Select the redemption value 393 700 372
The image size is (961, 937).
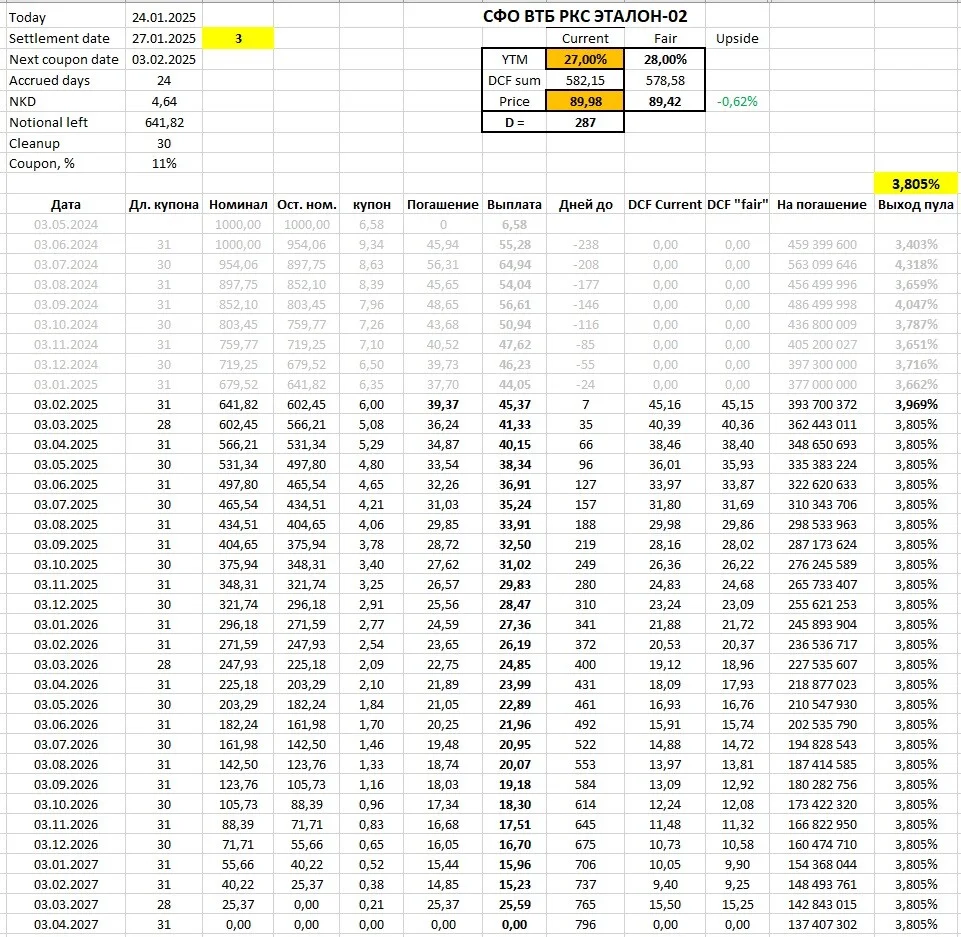822,404
